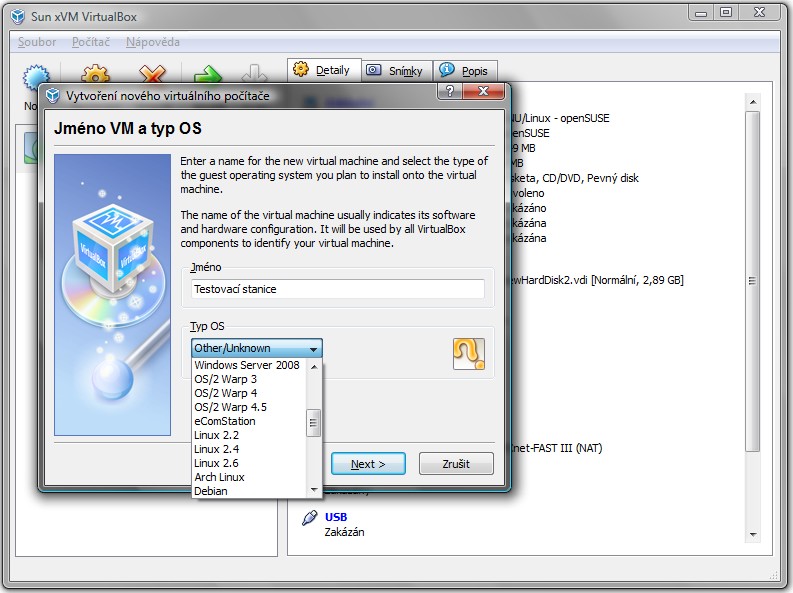Click the Jméno field containing Testovací stanice
Screen dimensions: 793x593
[338, 289]
